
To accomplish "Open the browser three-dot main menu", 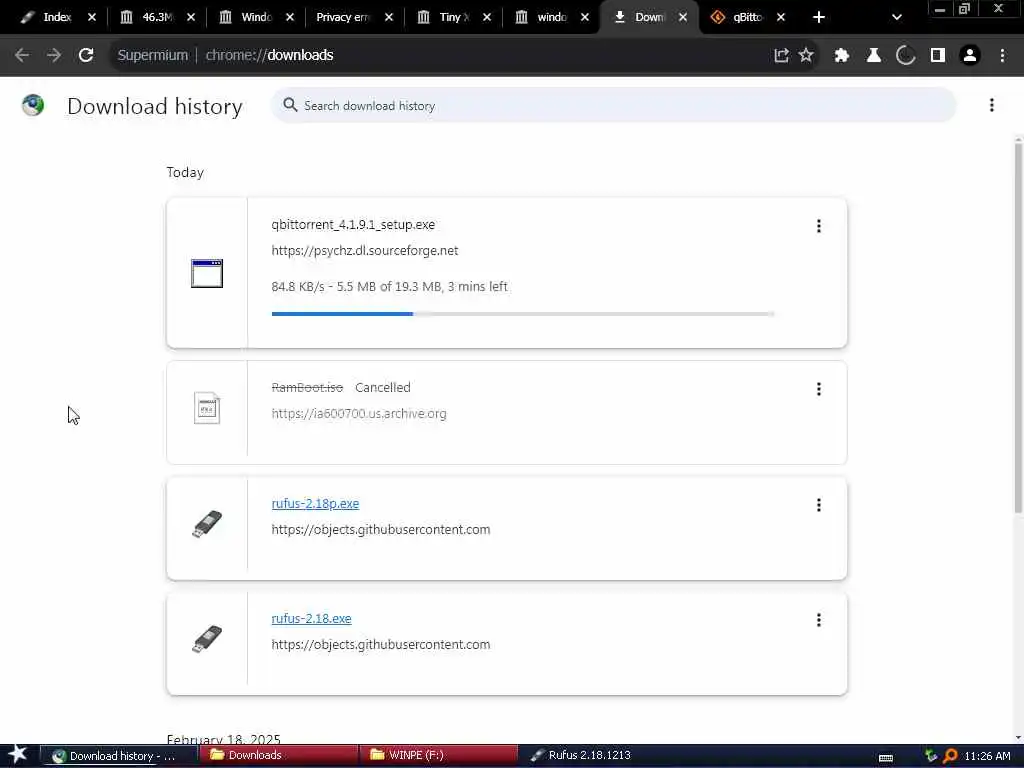I will coord(1002,56).
